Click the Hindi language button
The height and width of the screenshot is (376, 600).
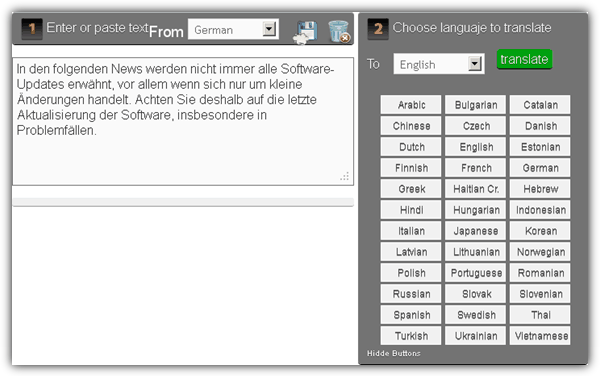[x=411, y=210]
